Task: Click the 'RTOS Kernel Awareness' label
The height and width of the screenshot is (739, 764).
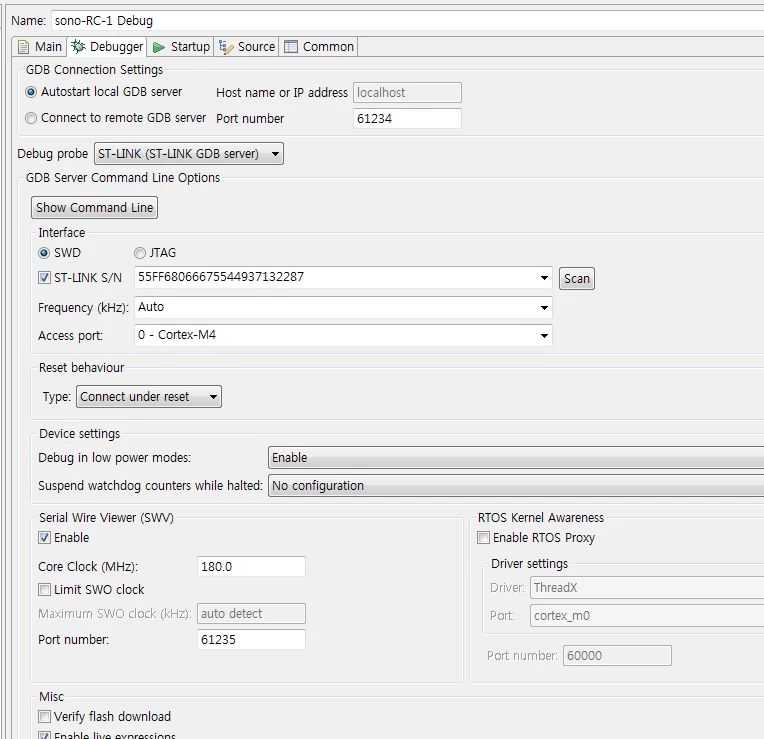Action: 541,518
